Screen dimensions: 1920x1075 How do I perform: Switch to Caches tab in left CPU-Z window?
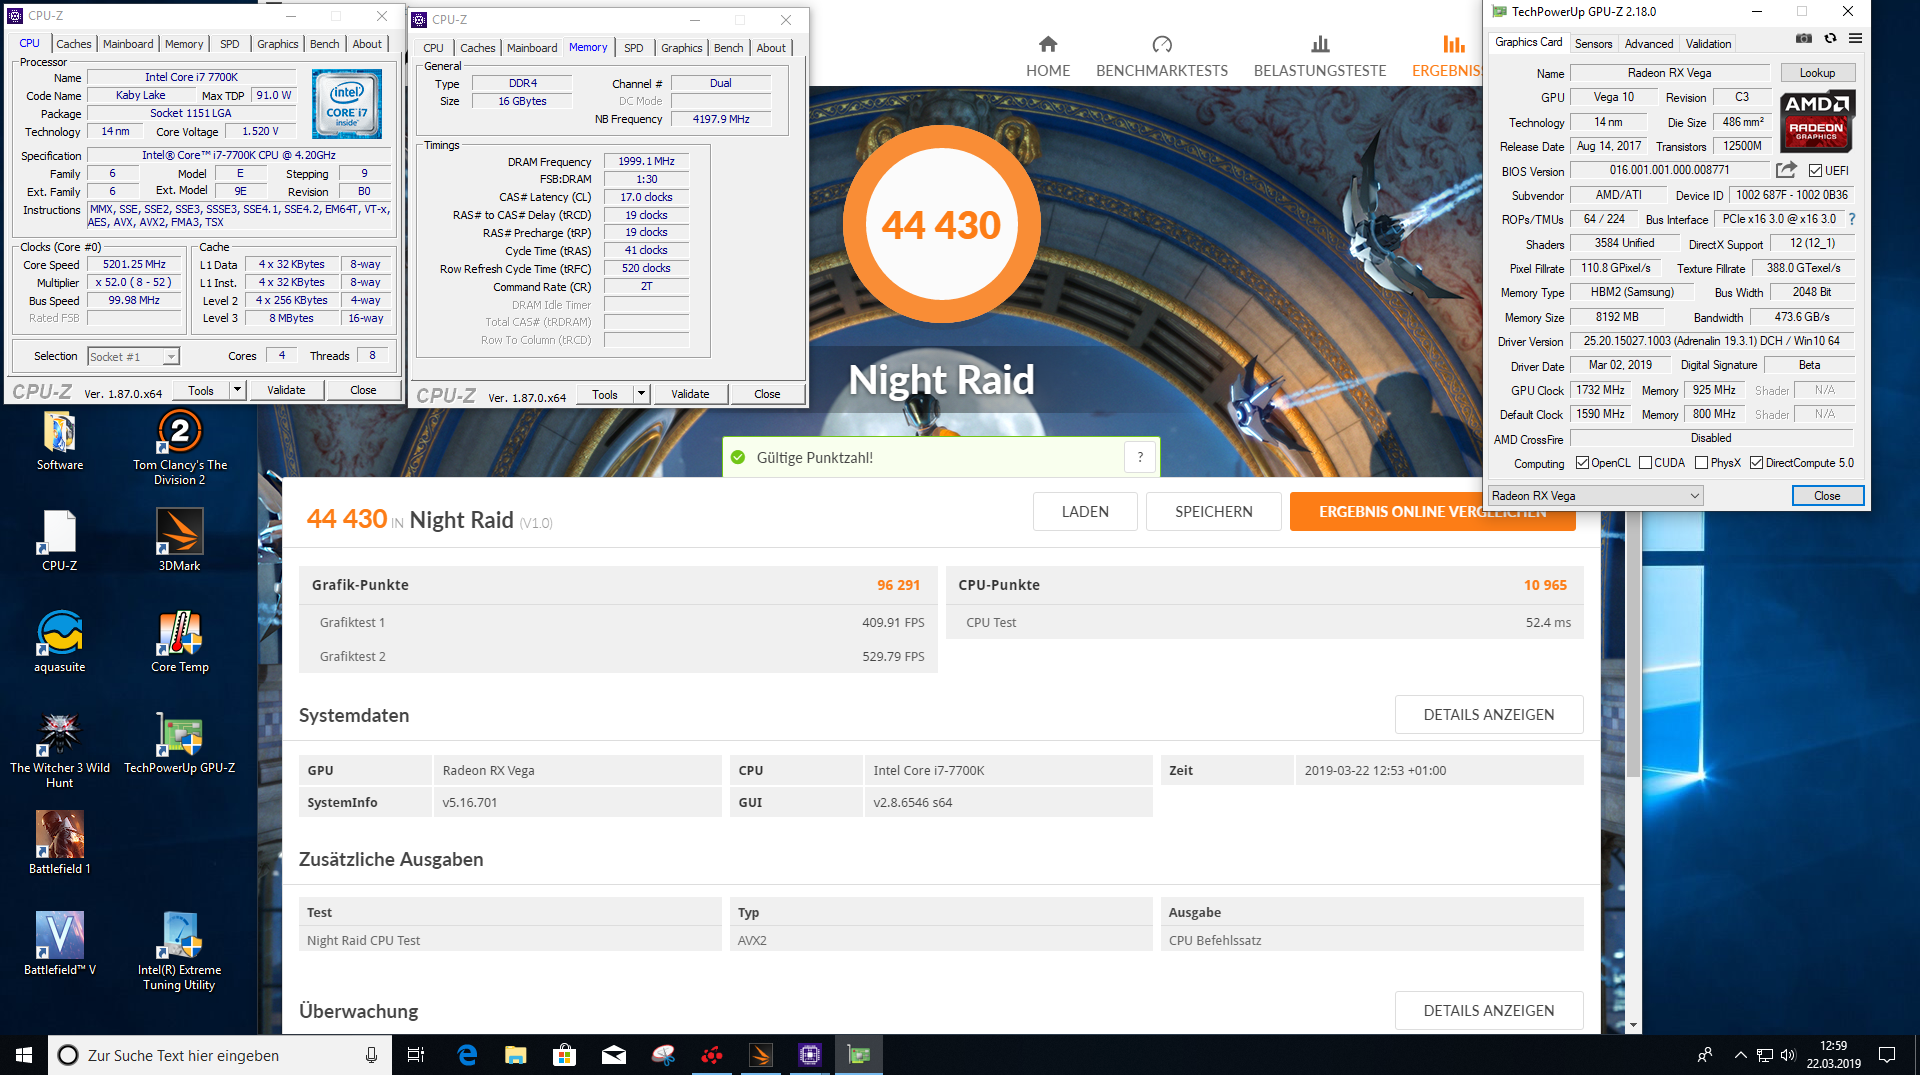(74, 44)
